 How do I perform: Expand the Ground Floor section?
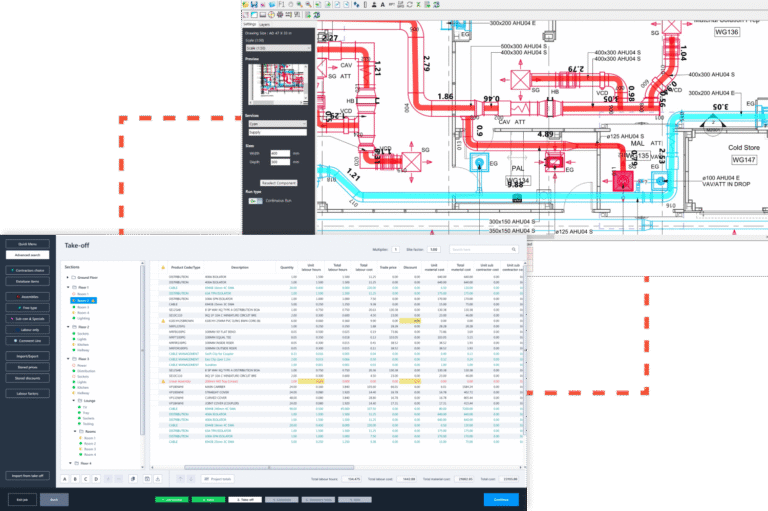pos(68,277)
